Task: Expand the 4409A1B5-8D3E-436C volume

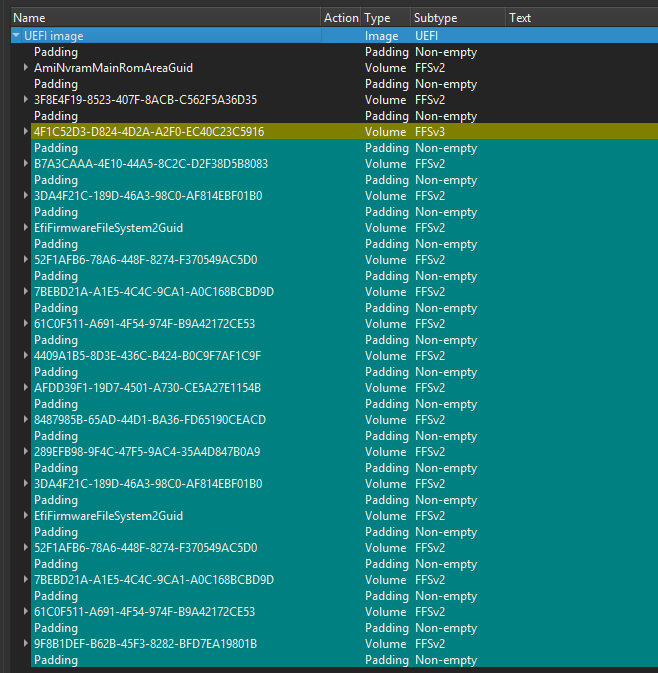Action: [x=26, y=356]
